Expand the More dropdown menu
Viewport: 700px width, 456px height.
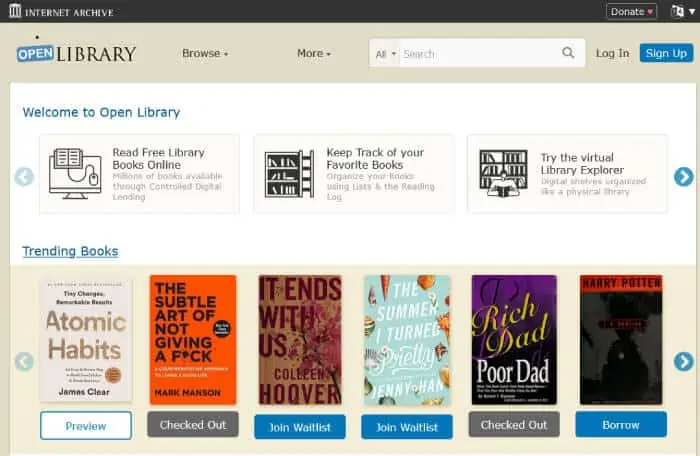click(x=314, y=53)
